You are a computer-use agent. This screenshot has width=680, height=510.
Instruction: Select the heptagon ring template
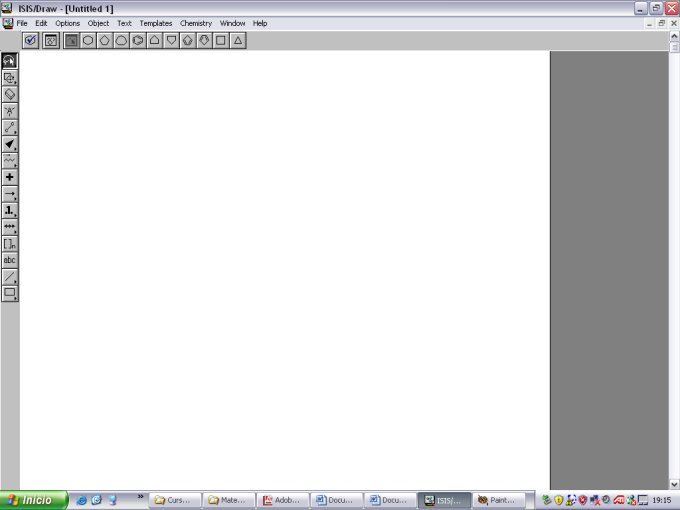(x=121, y=41)
